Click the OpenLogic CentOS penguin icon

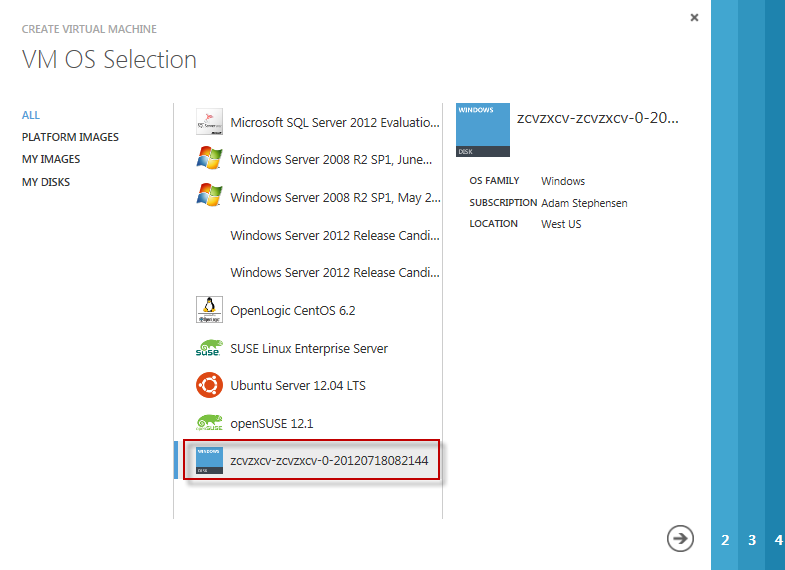[x=209, y=310]
